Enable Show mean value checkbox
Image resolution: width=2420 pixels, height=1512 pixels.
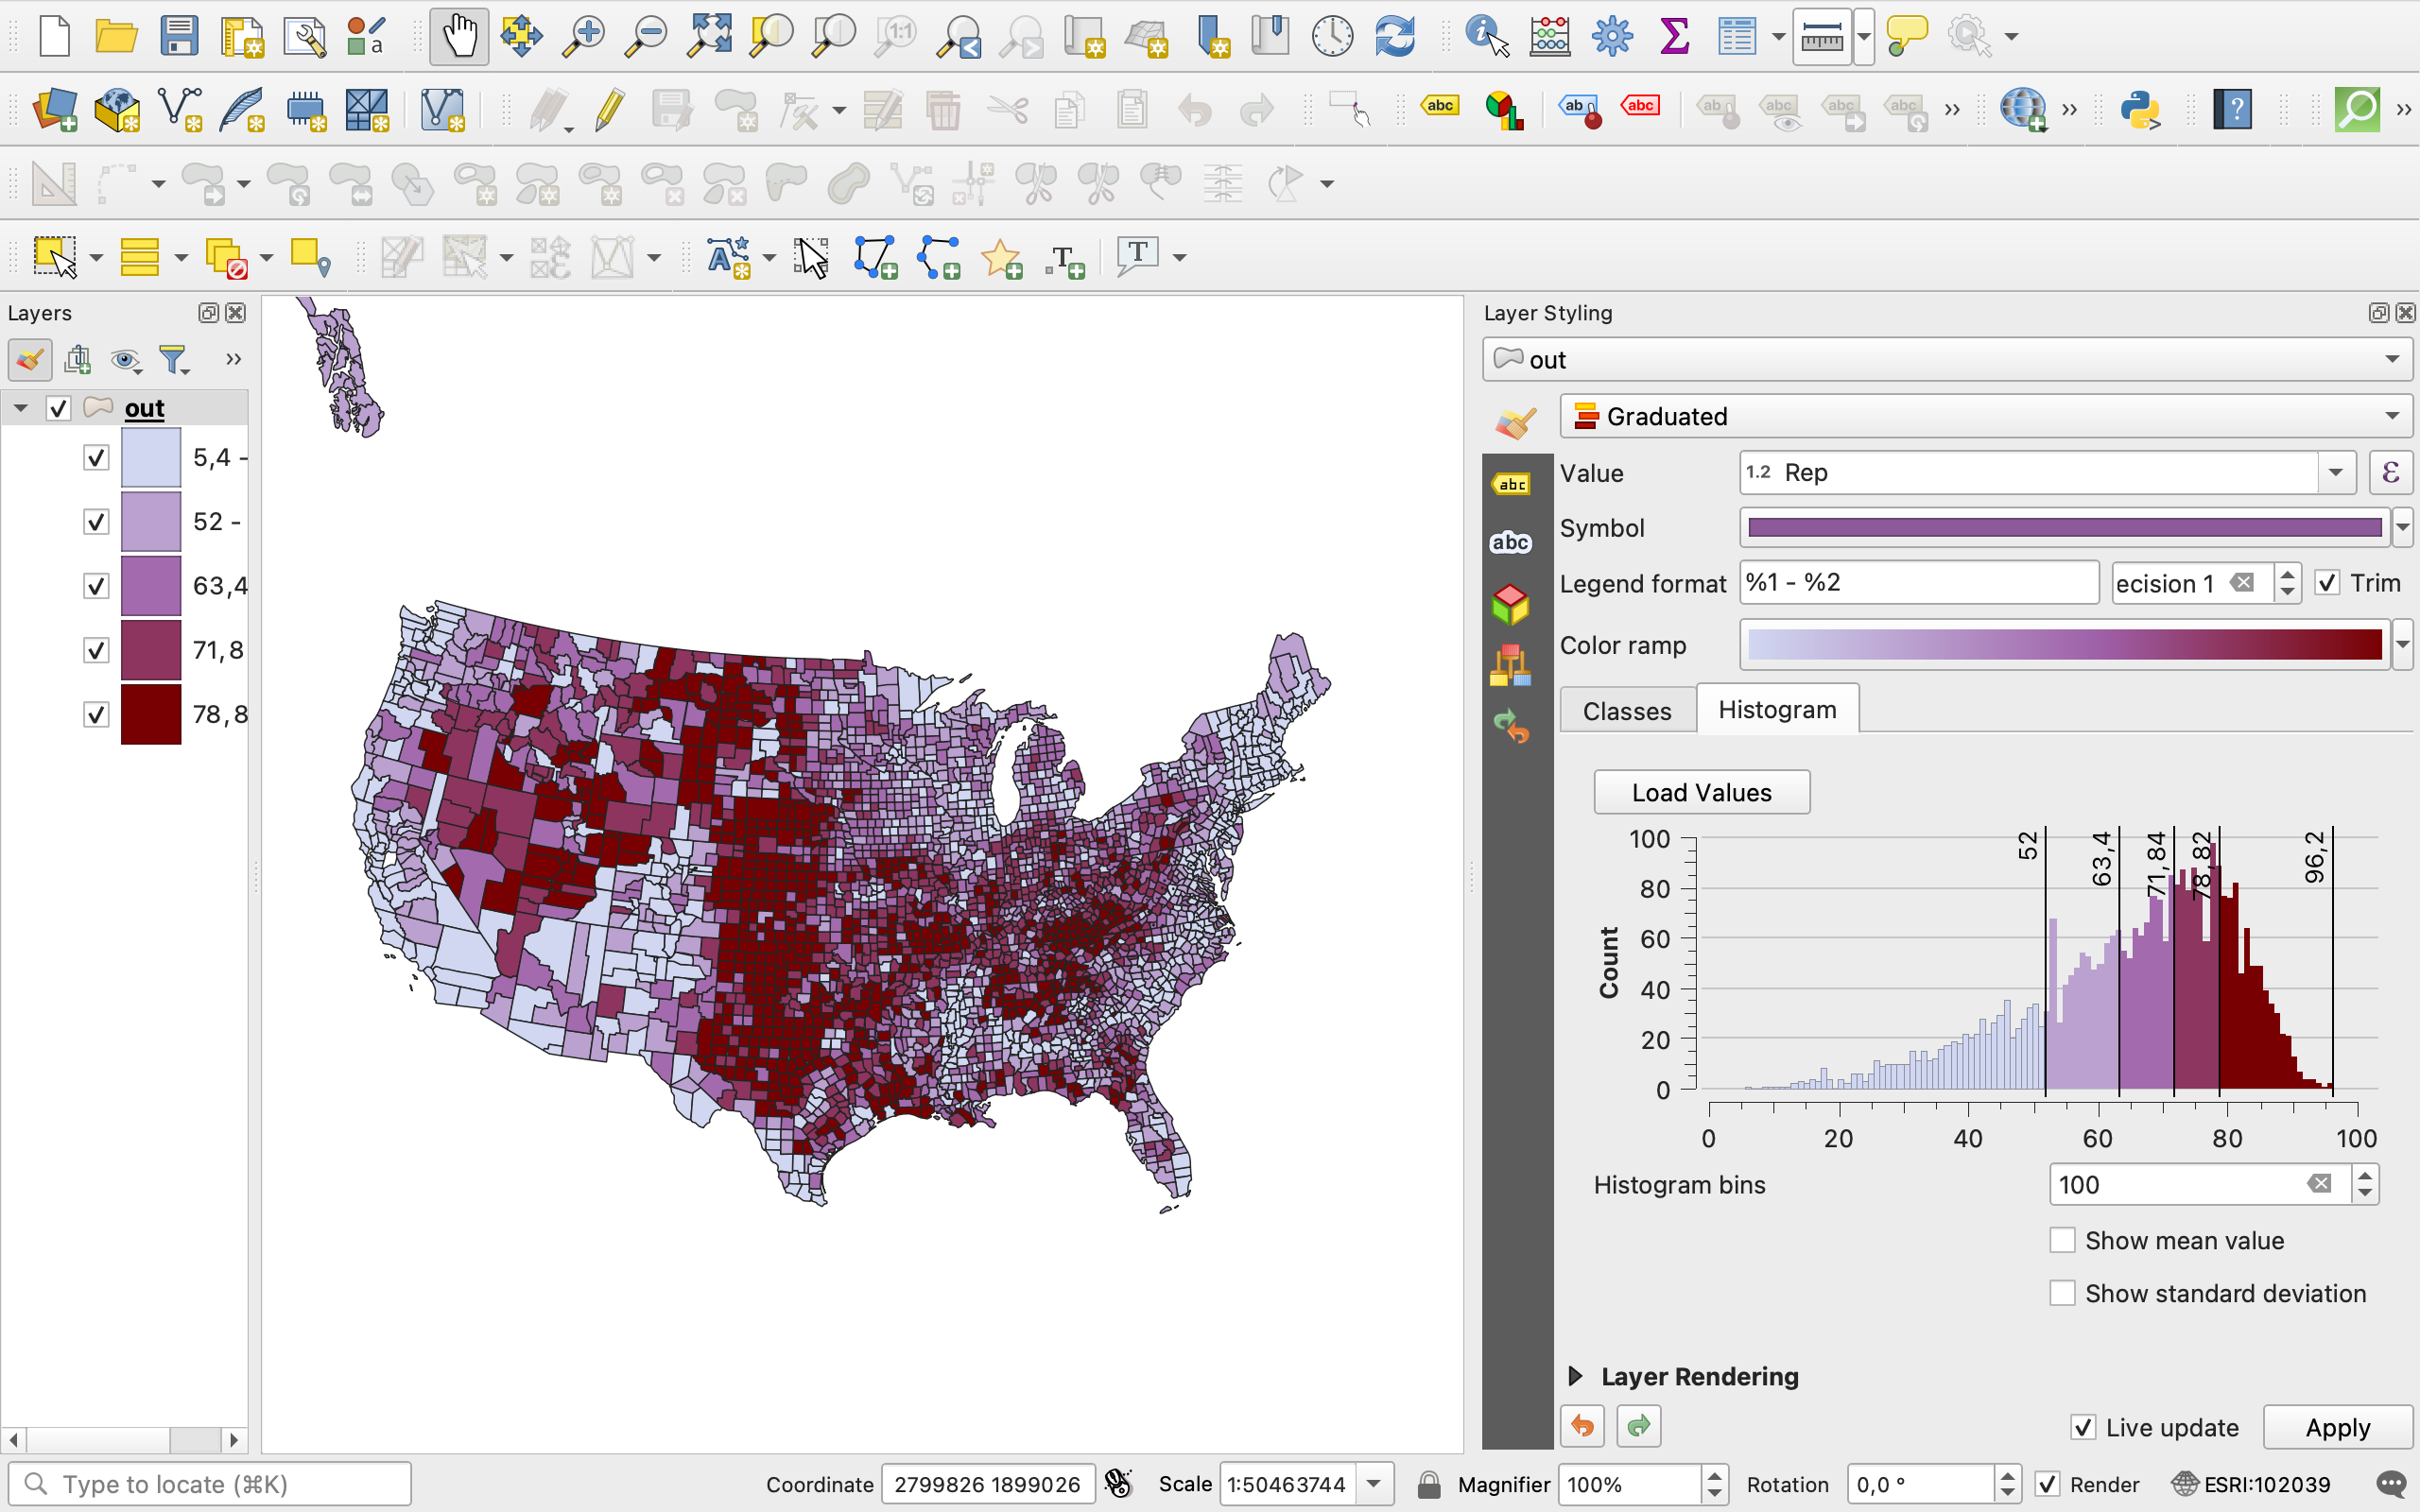pyautogui.click(x=2062, y=1240)
